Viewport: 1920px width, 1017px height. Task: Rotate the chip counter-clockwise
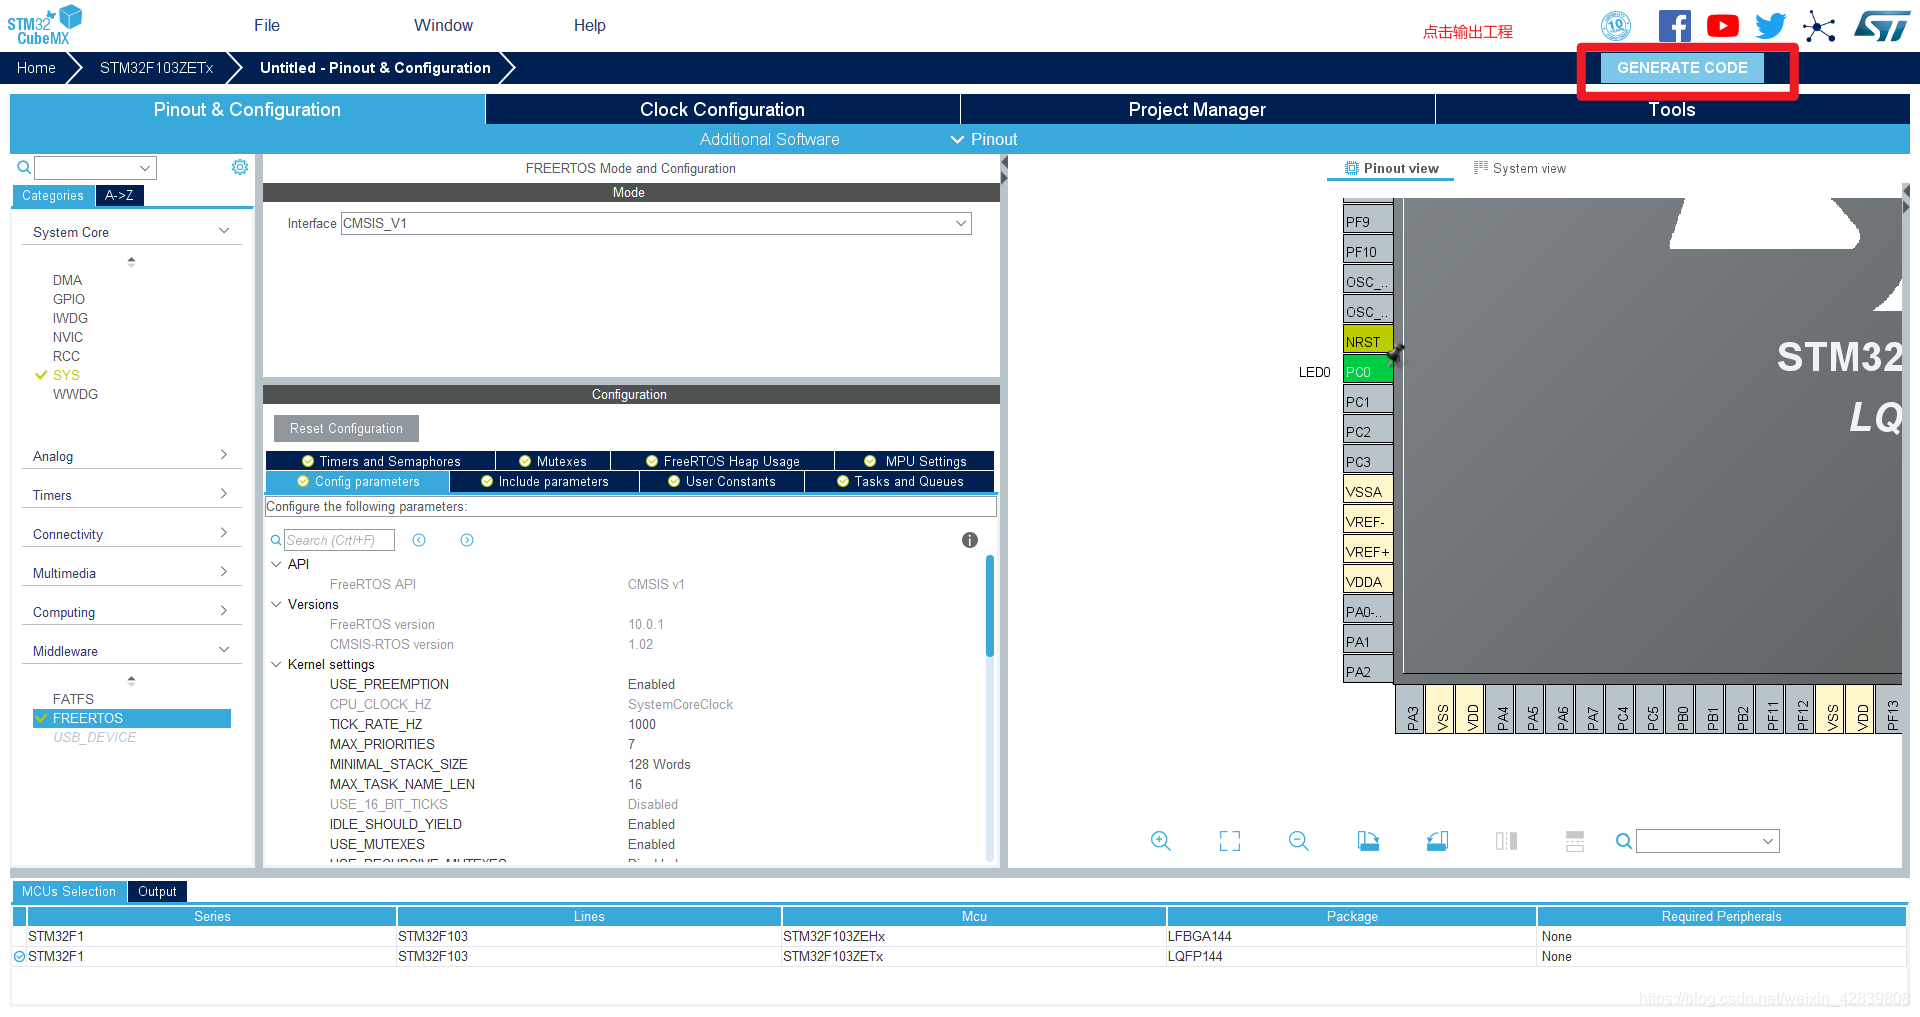pos(1437,841)
